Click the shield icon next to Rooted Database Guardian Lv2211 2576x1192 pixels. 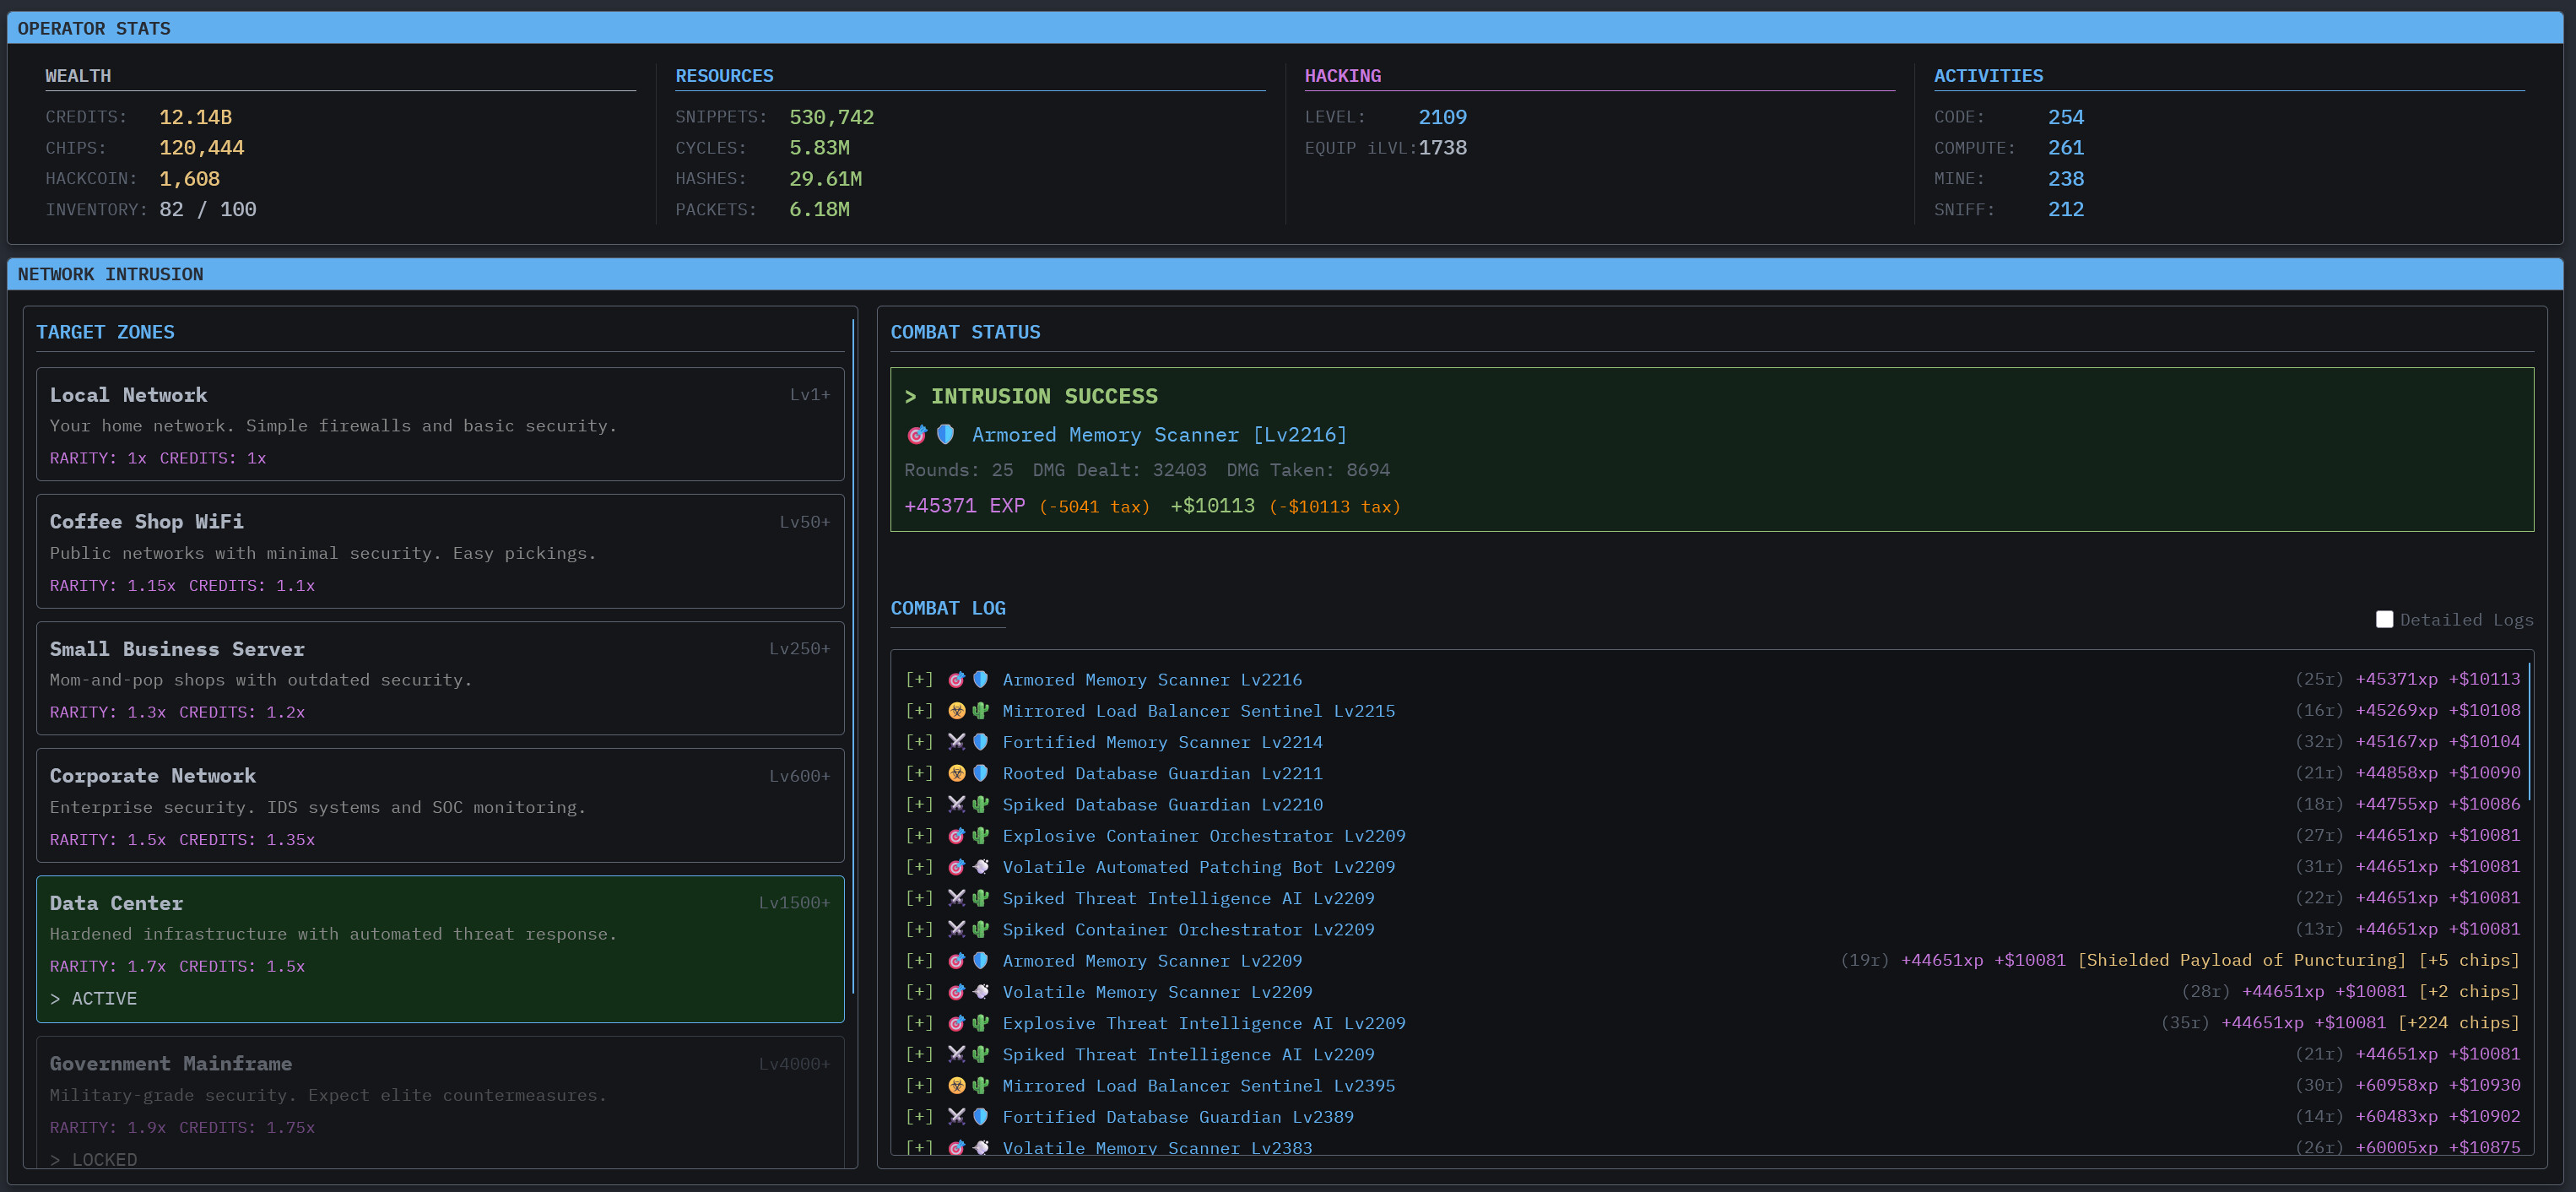pyautogui.click(x=980, y=773)
